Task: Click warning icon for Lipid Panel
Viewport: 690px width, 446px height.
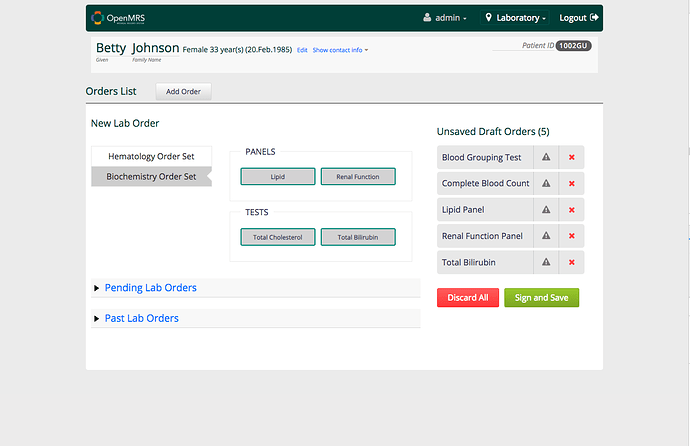Action: (x=546, y=210)
